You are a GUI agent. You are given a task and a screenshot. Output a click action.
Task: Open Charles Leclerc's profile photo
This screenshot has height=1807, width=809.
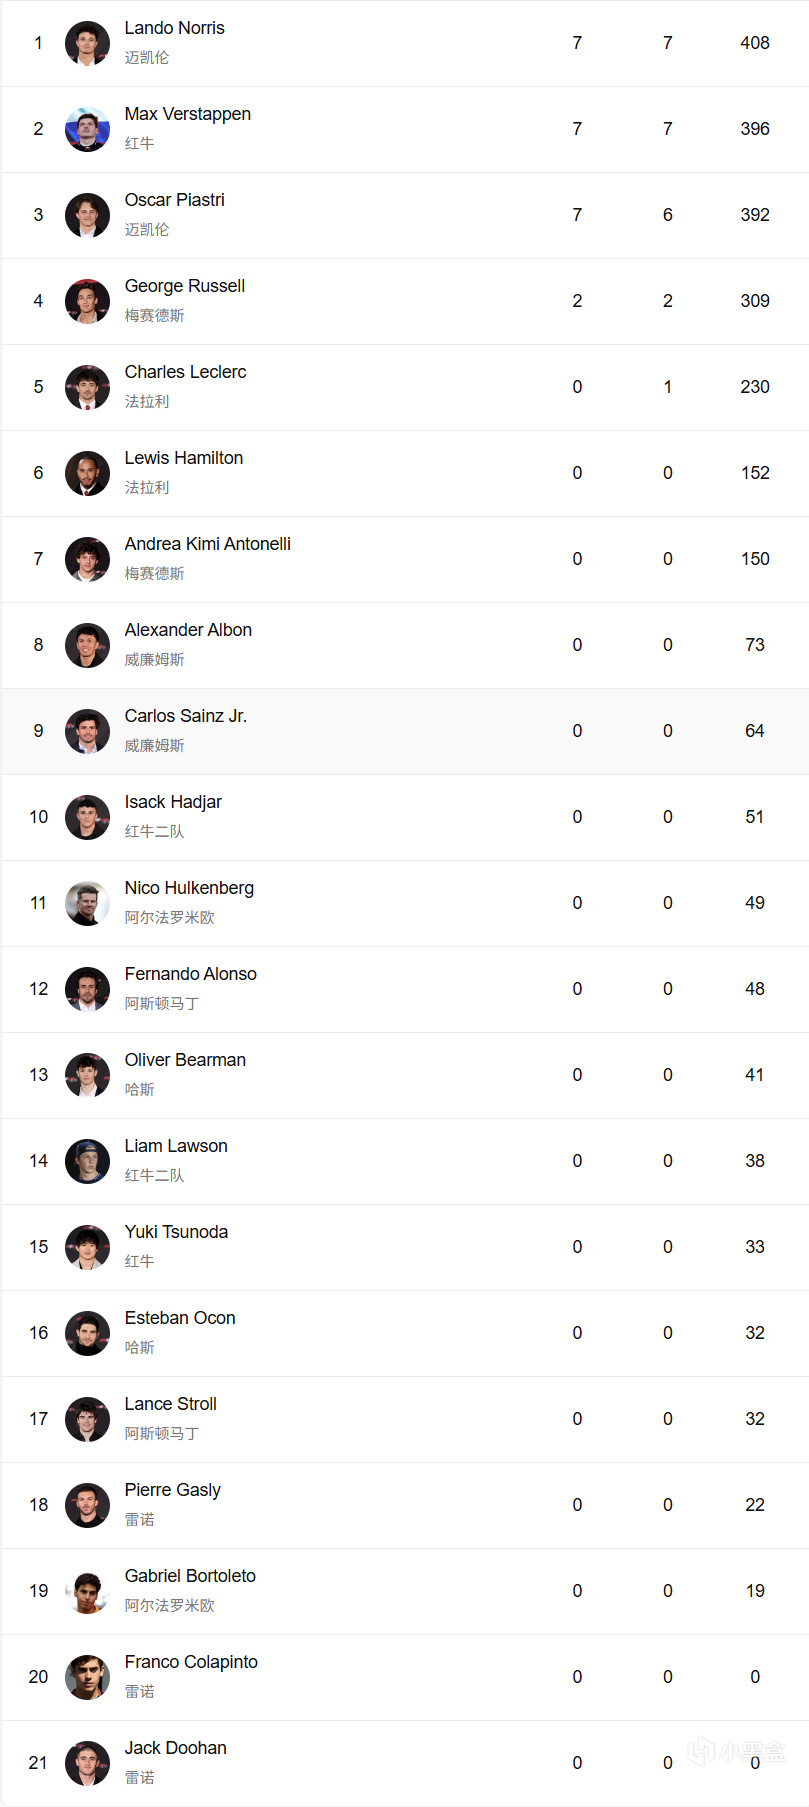(87, 387)
